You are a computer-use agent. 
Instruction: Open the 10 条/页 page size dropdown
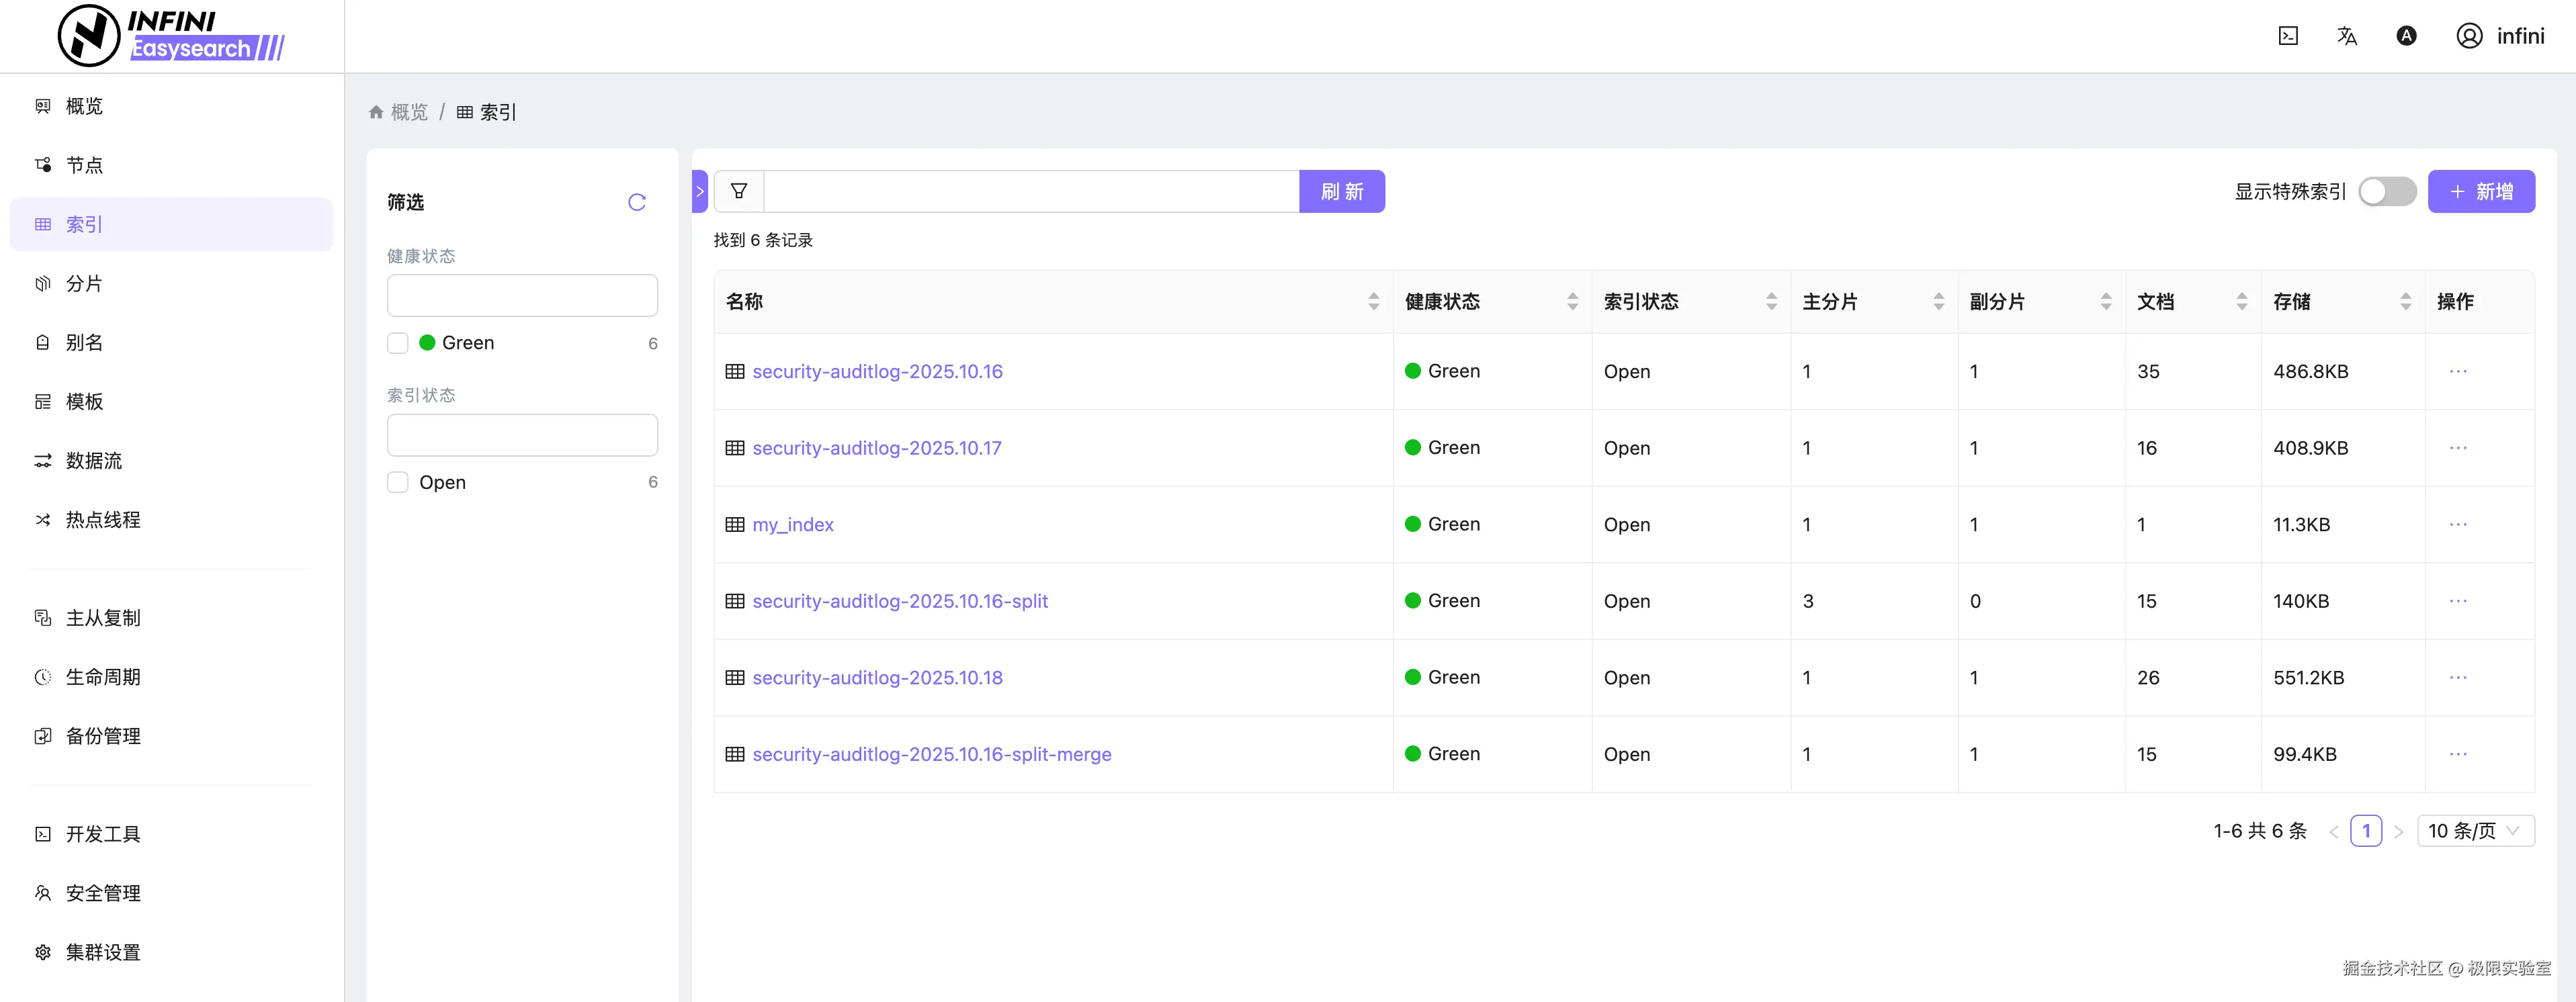tap(2475, 831)
